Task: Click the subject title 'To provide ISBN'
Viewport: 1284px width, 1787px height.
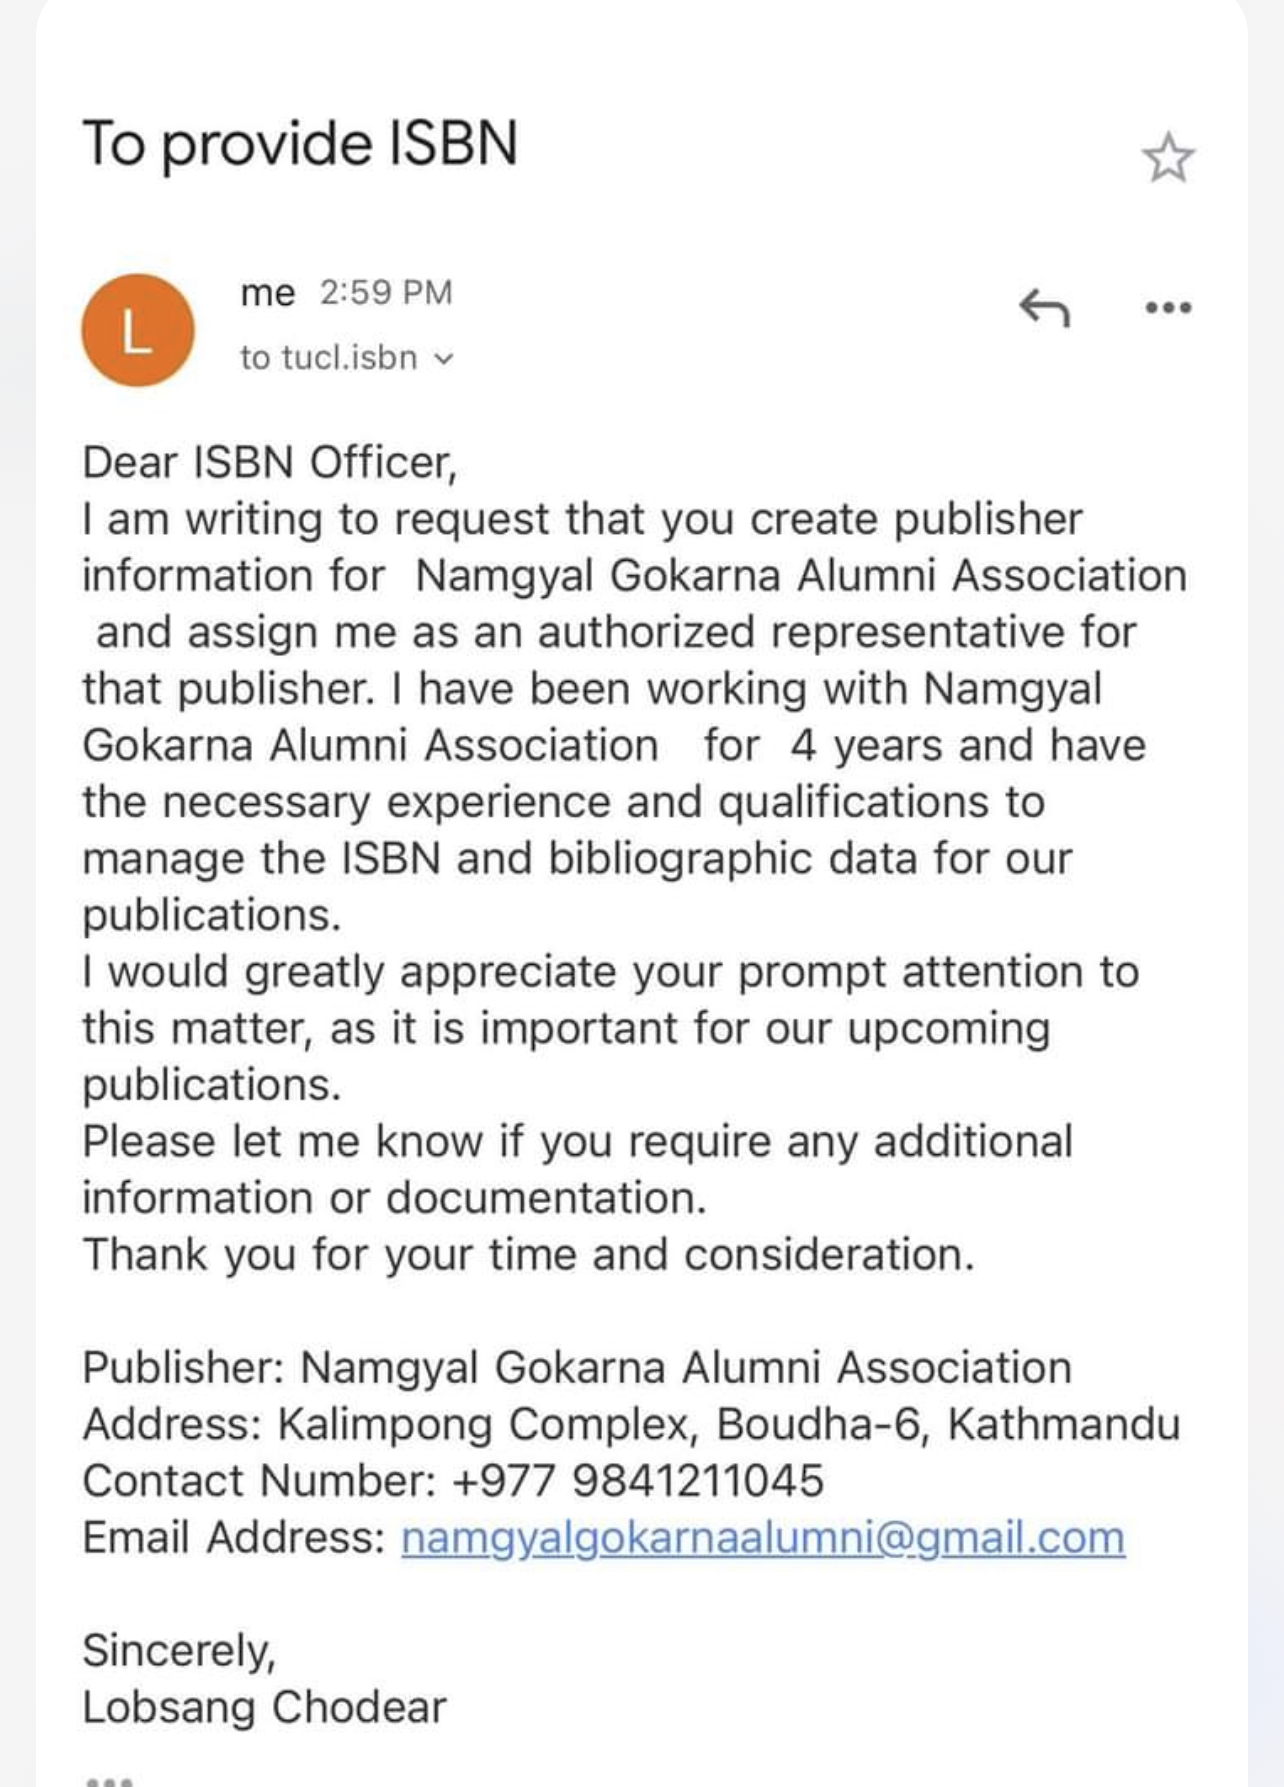Action: [300, 144]
